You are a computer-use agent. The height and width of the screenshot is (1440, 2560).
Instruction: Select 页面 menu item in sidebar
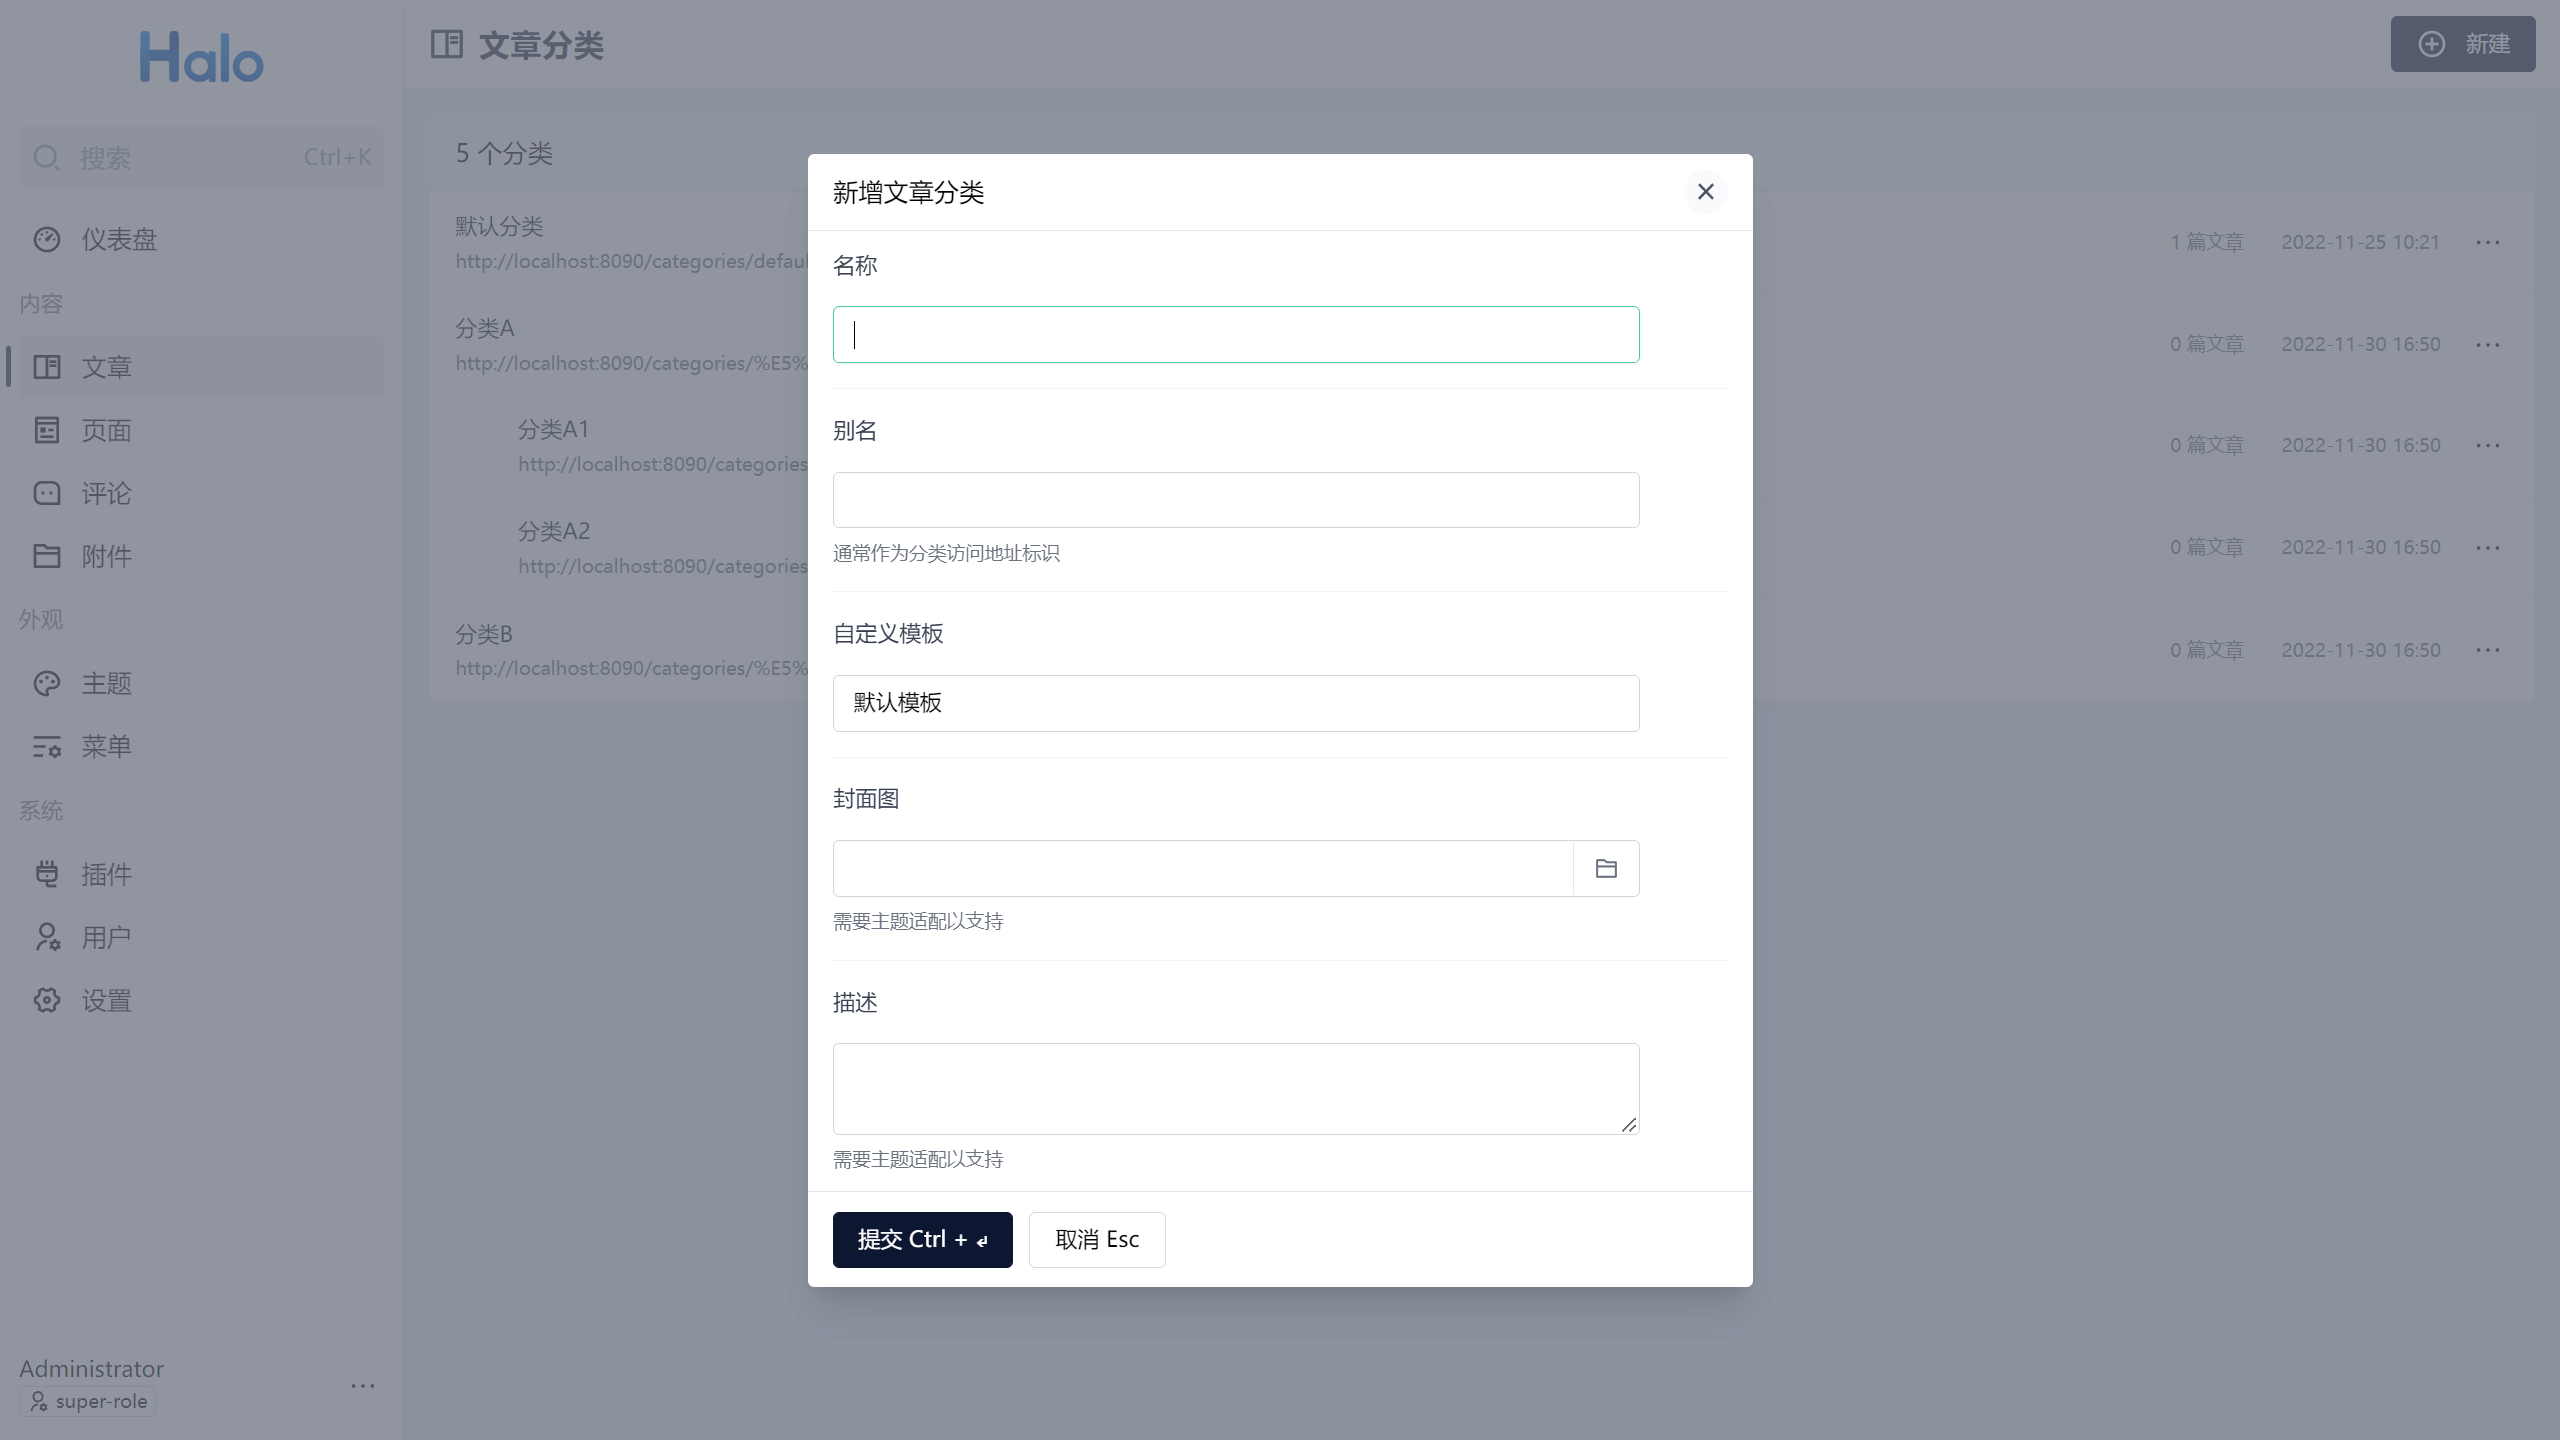(201, 430)
